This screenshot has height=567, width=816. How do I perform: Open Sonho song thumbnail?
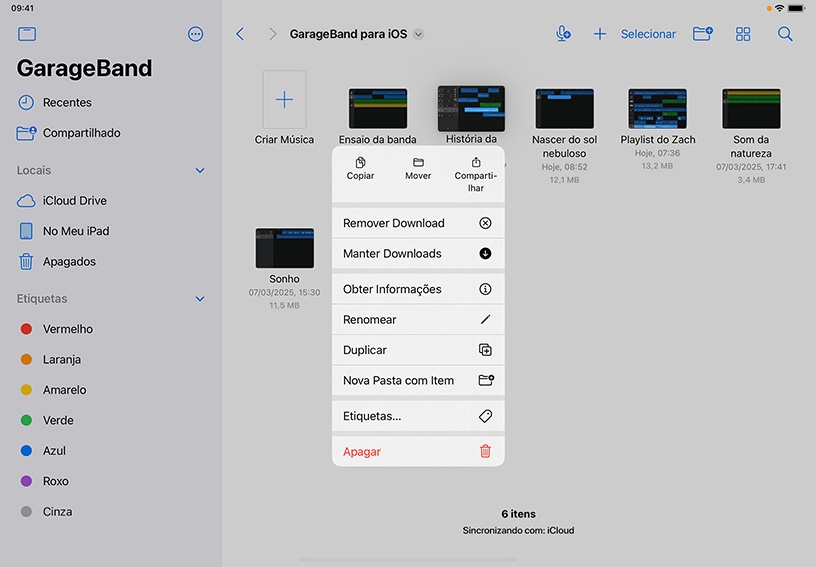pyautogui.click(x=285, y=248)
